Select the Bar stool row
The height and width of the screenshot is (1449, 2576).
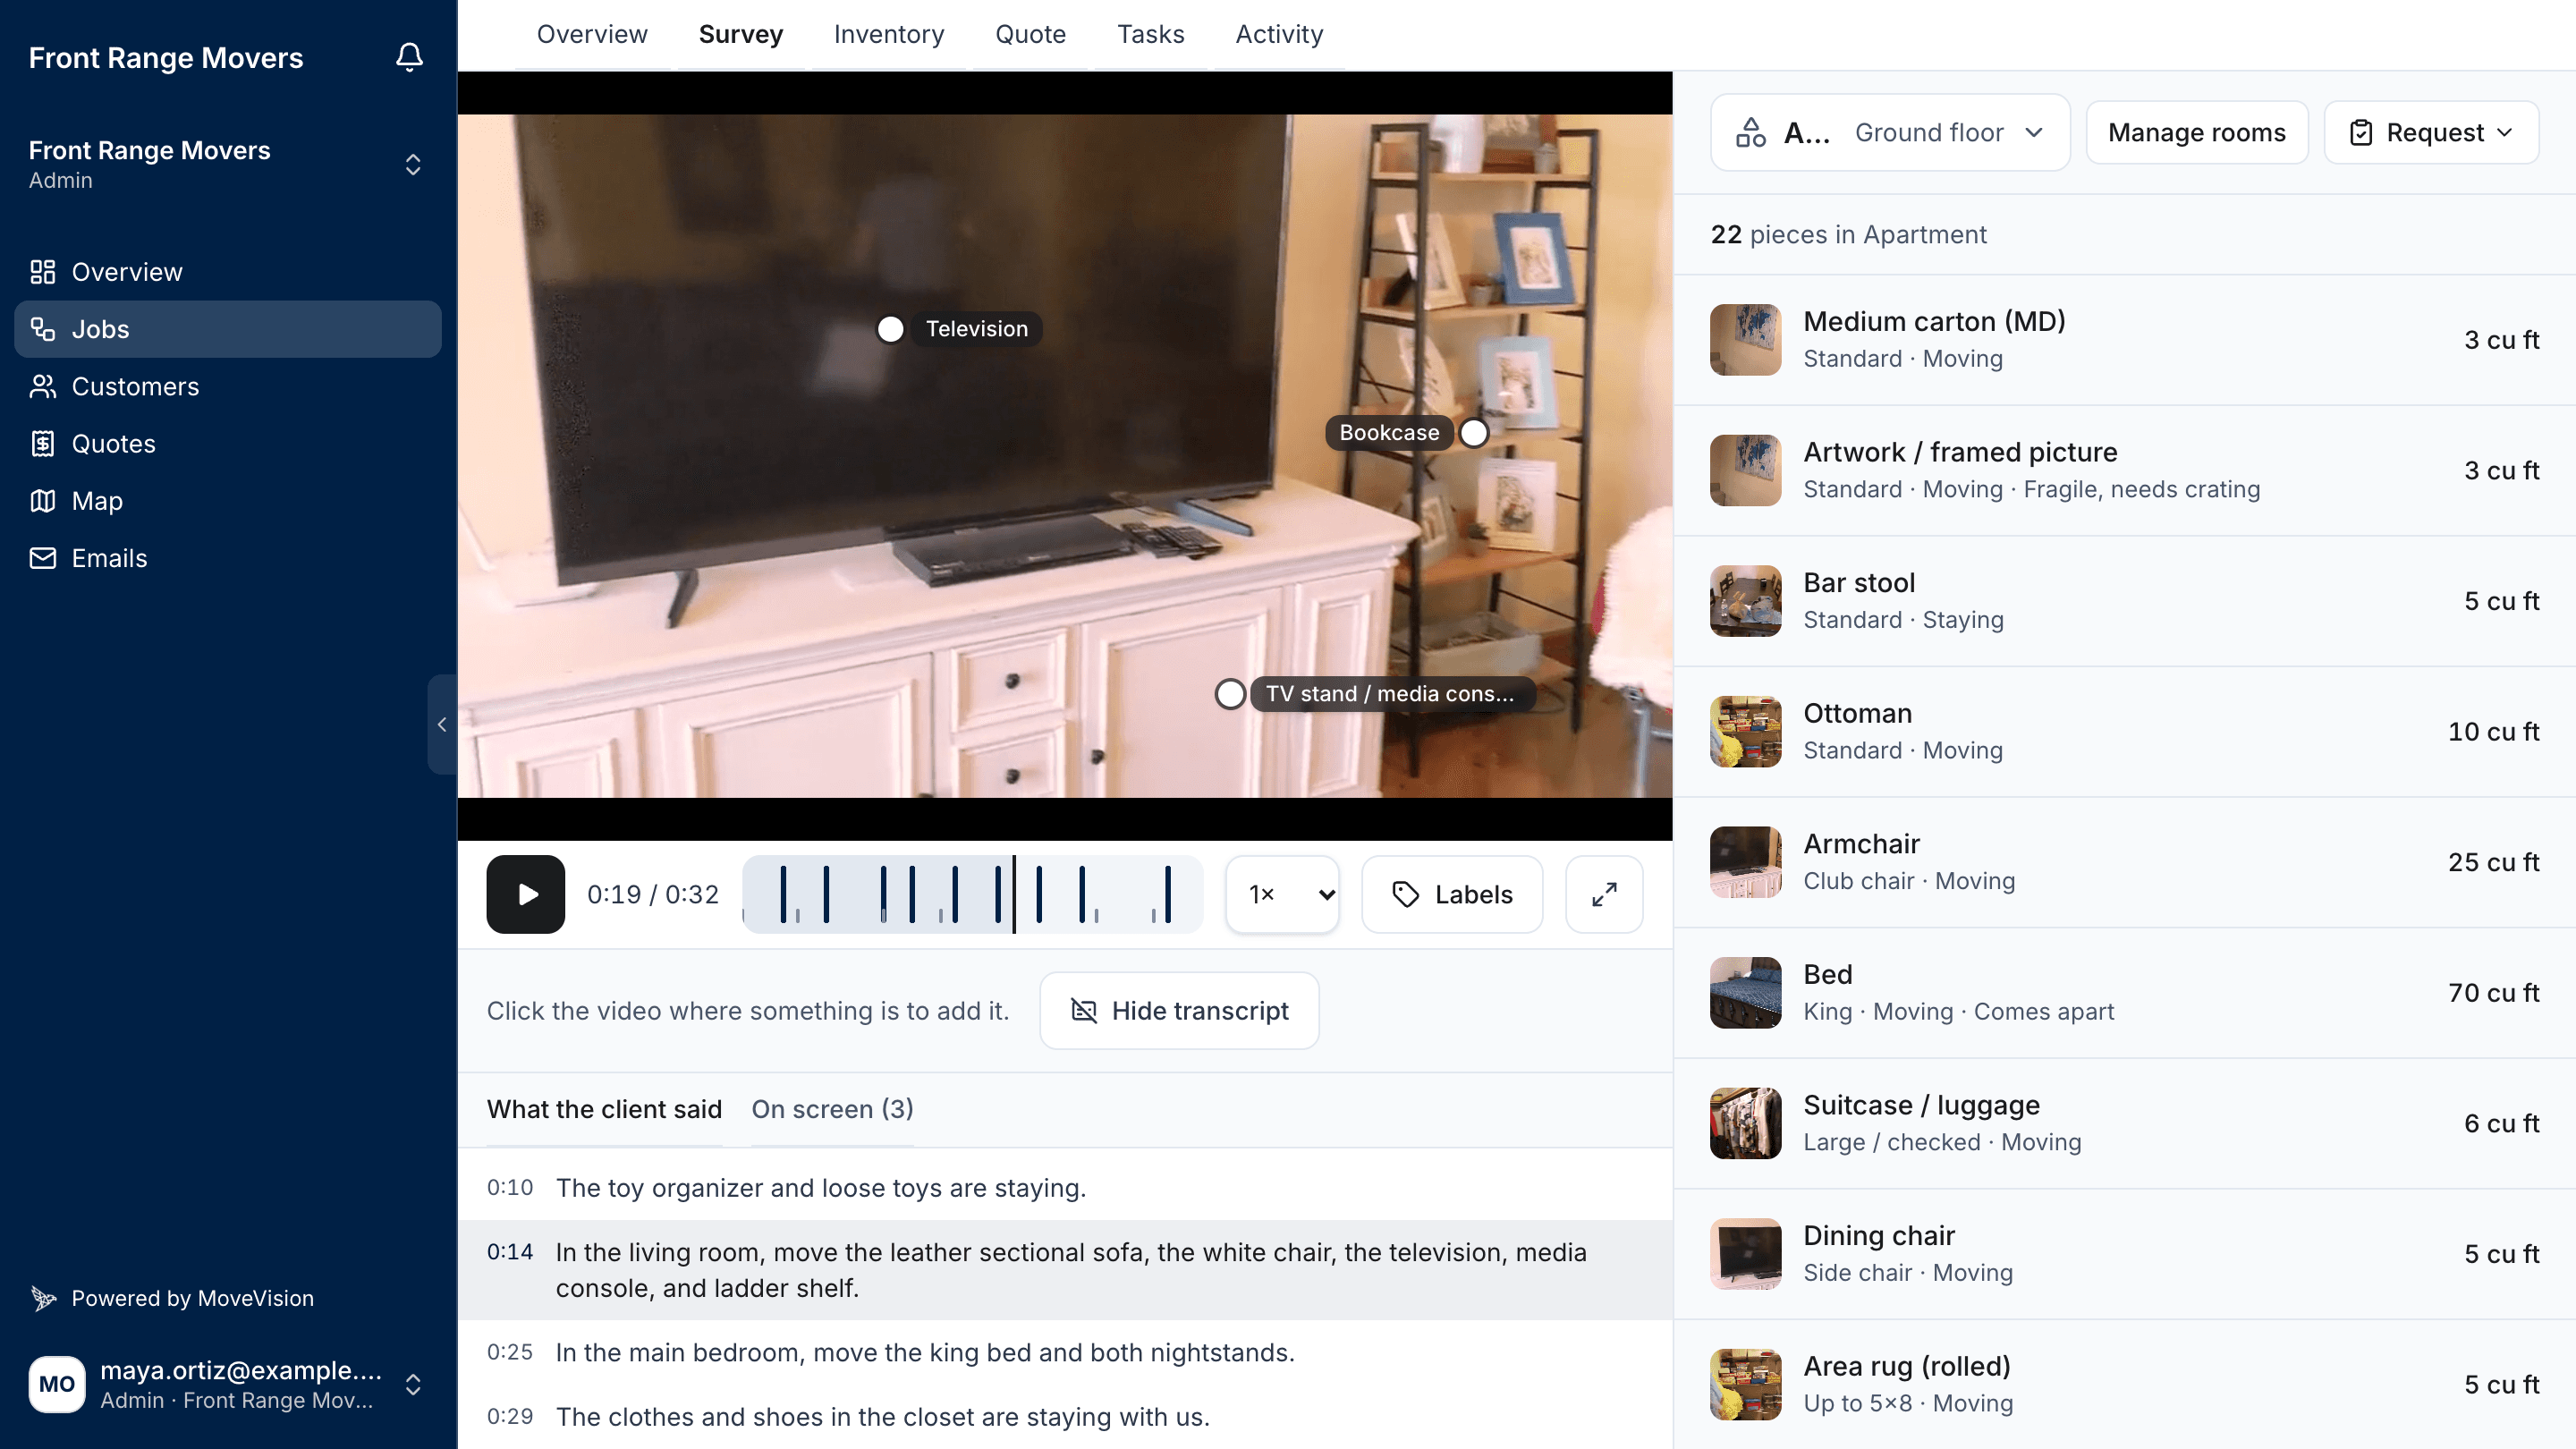pos(2124,601)
